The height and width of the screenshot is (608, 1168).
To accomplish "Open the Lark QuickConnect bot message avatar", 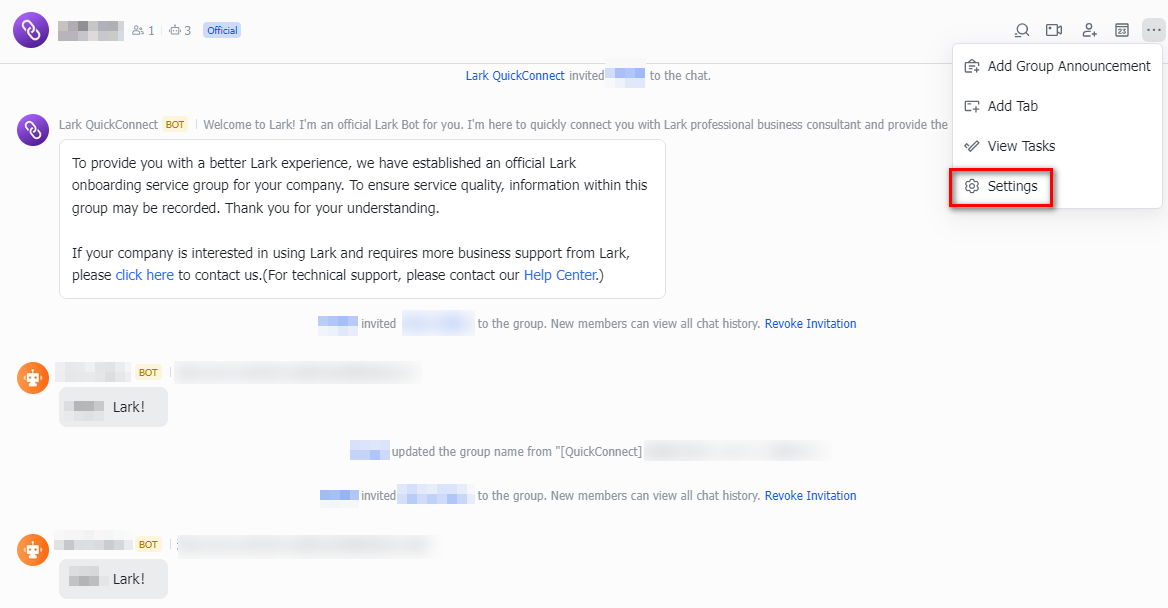I will tap(33, 130).
